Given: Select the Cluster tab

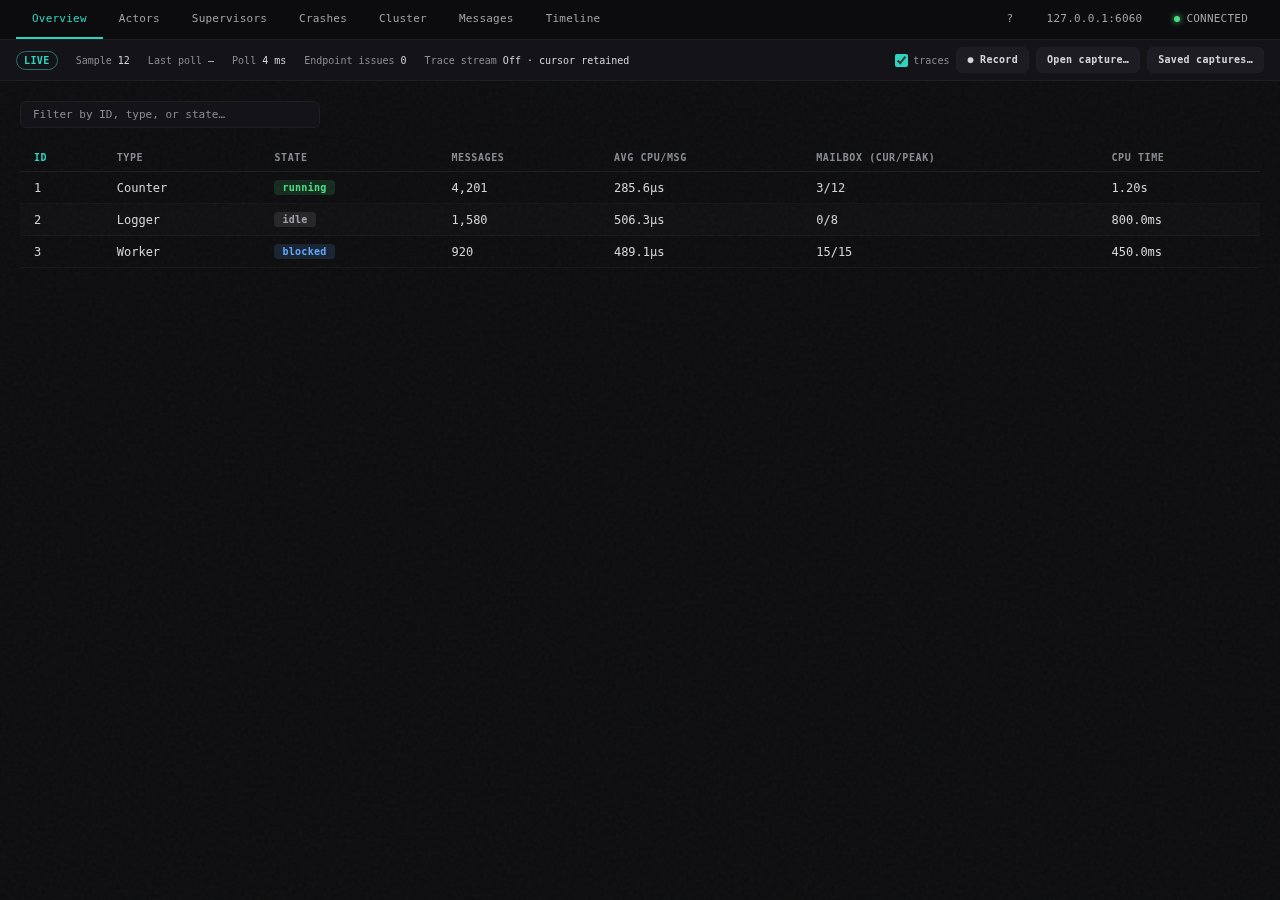Looking at the screenshot, I should 403,19.
